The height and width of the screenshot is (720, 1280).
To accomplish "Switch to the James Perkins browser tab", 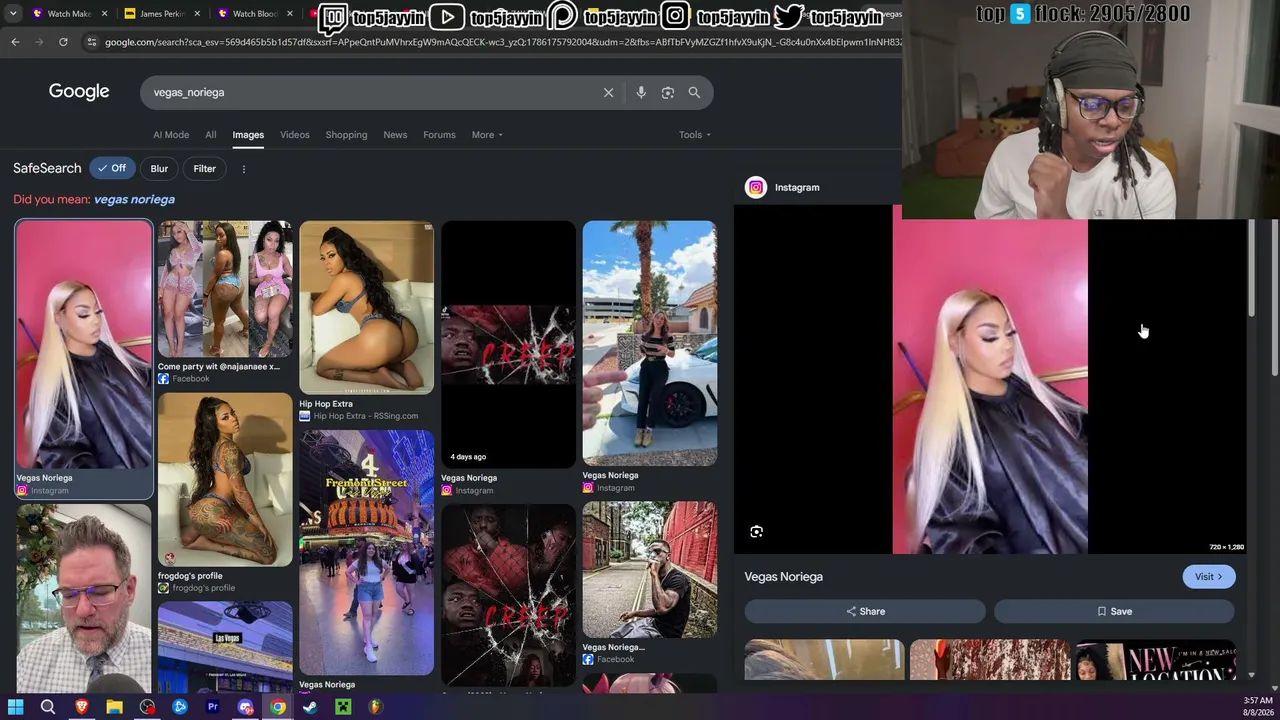I will point(160,14).
